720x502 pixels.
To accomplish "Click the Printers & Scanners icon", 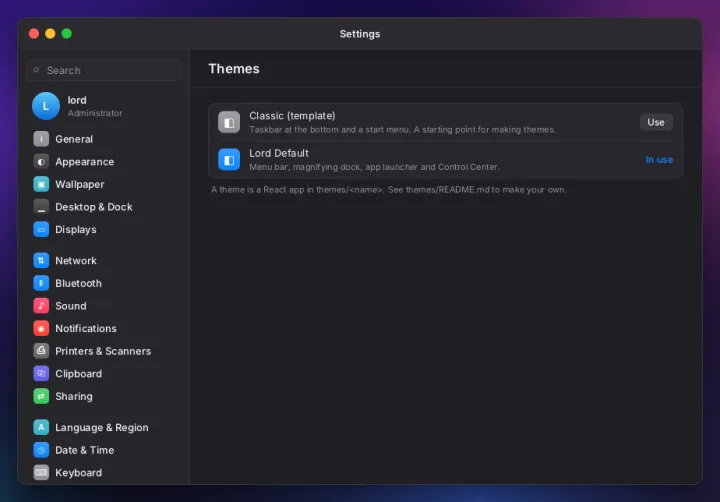I will (41, 351).
